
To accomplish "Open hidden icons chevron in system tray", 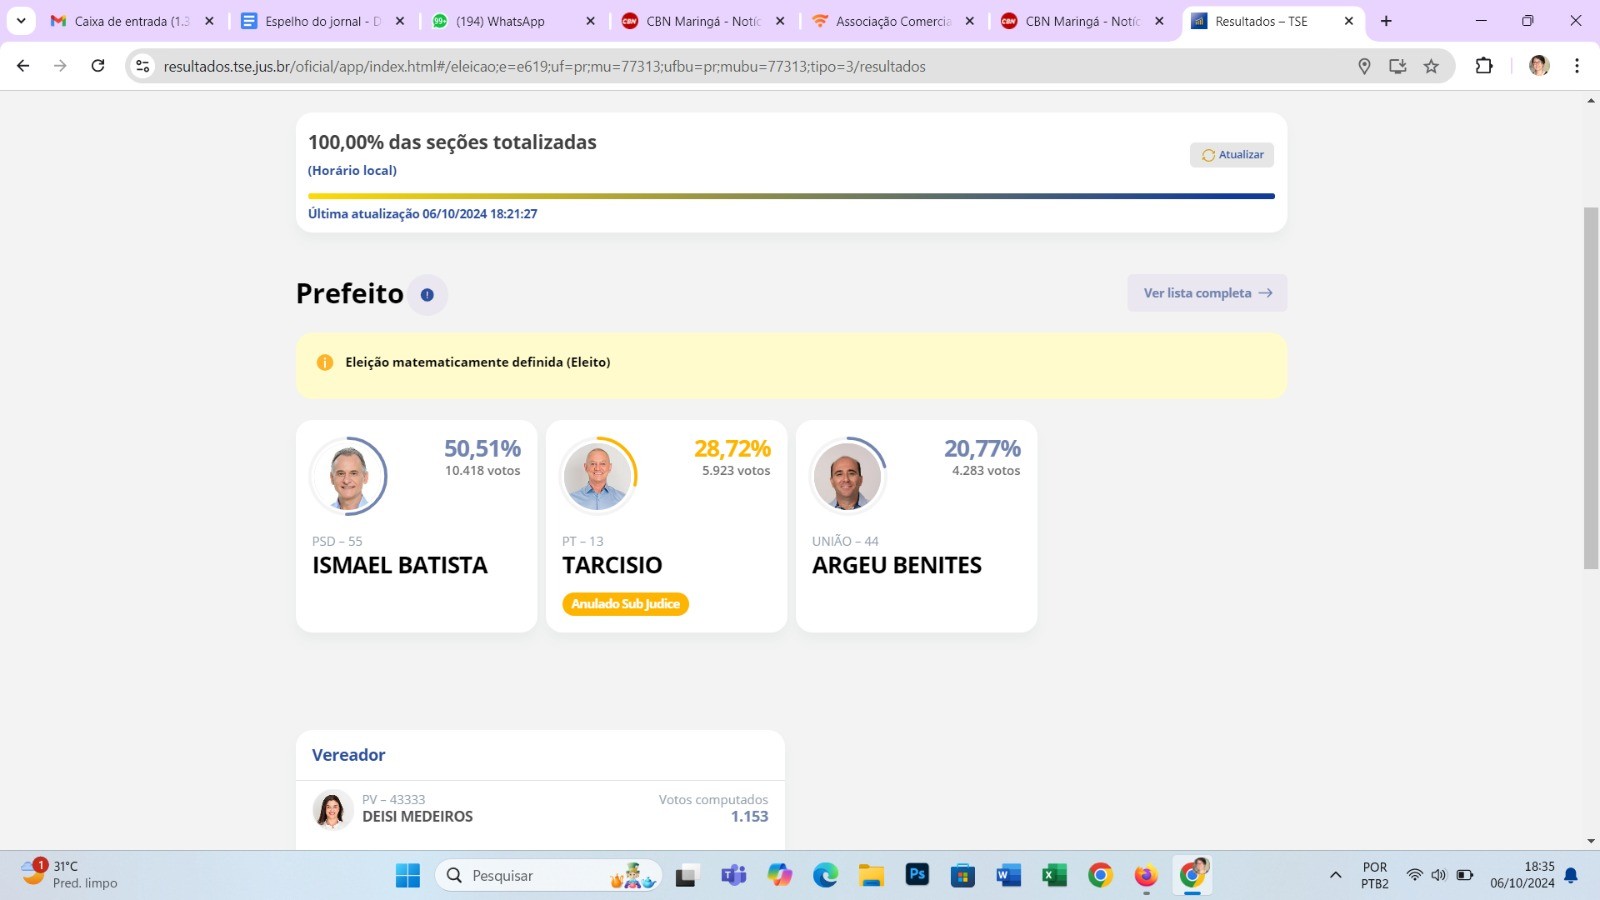I will tap(1335, 875).
